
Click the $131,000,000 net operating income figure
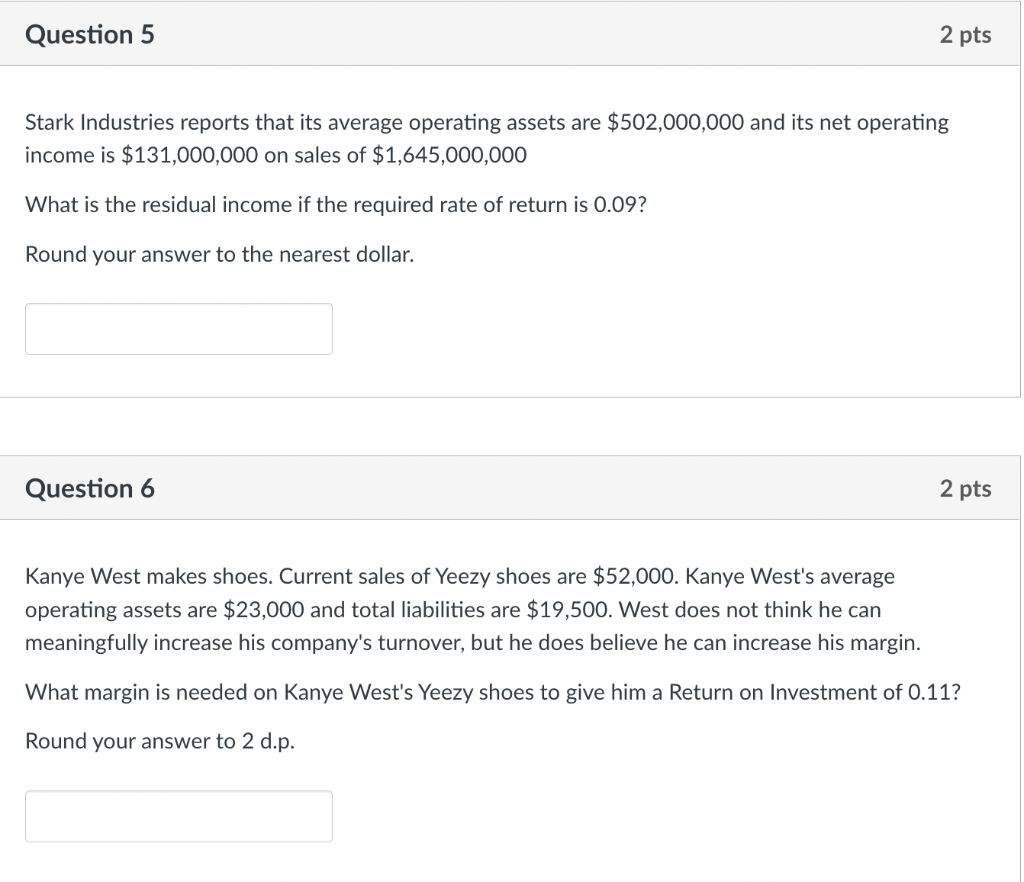point(190,155)
